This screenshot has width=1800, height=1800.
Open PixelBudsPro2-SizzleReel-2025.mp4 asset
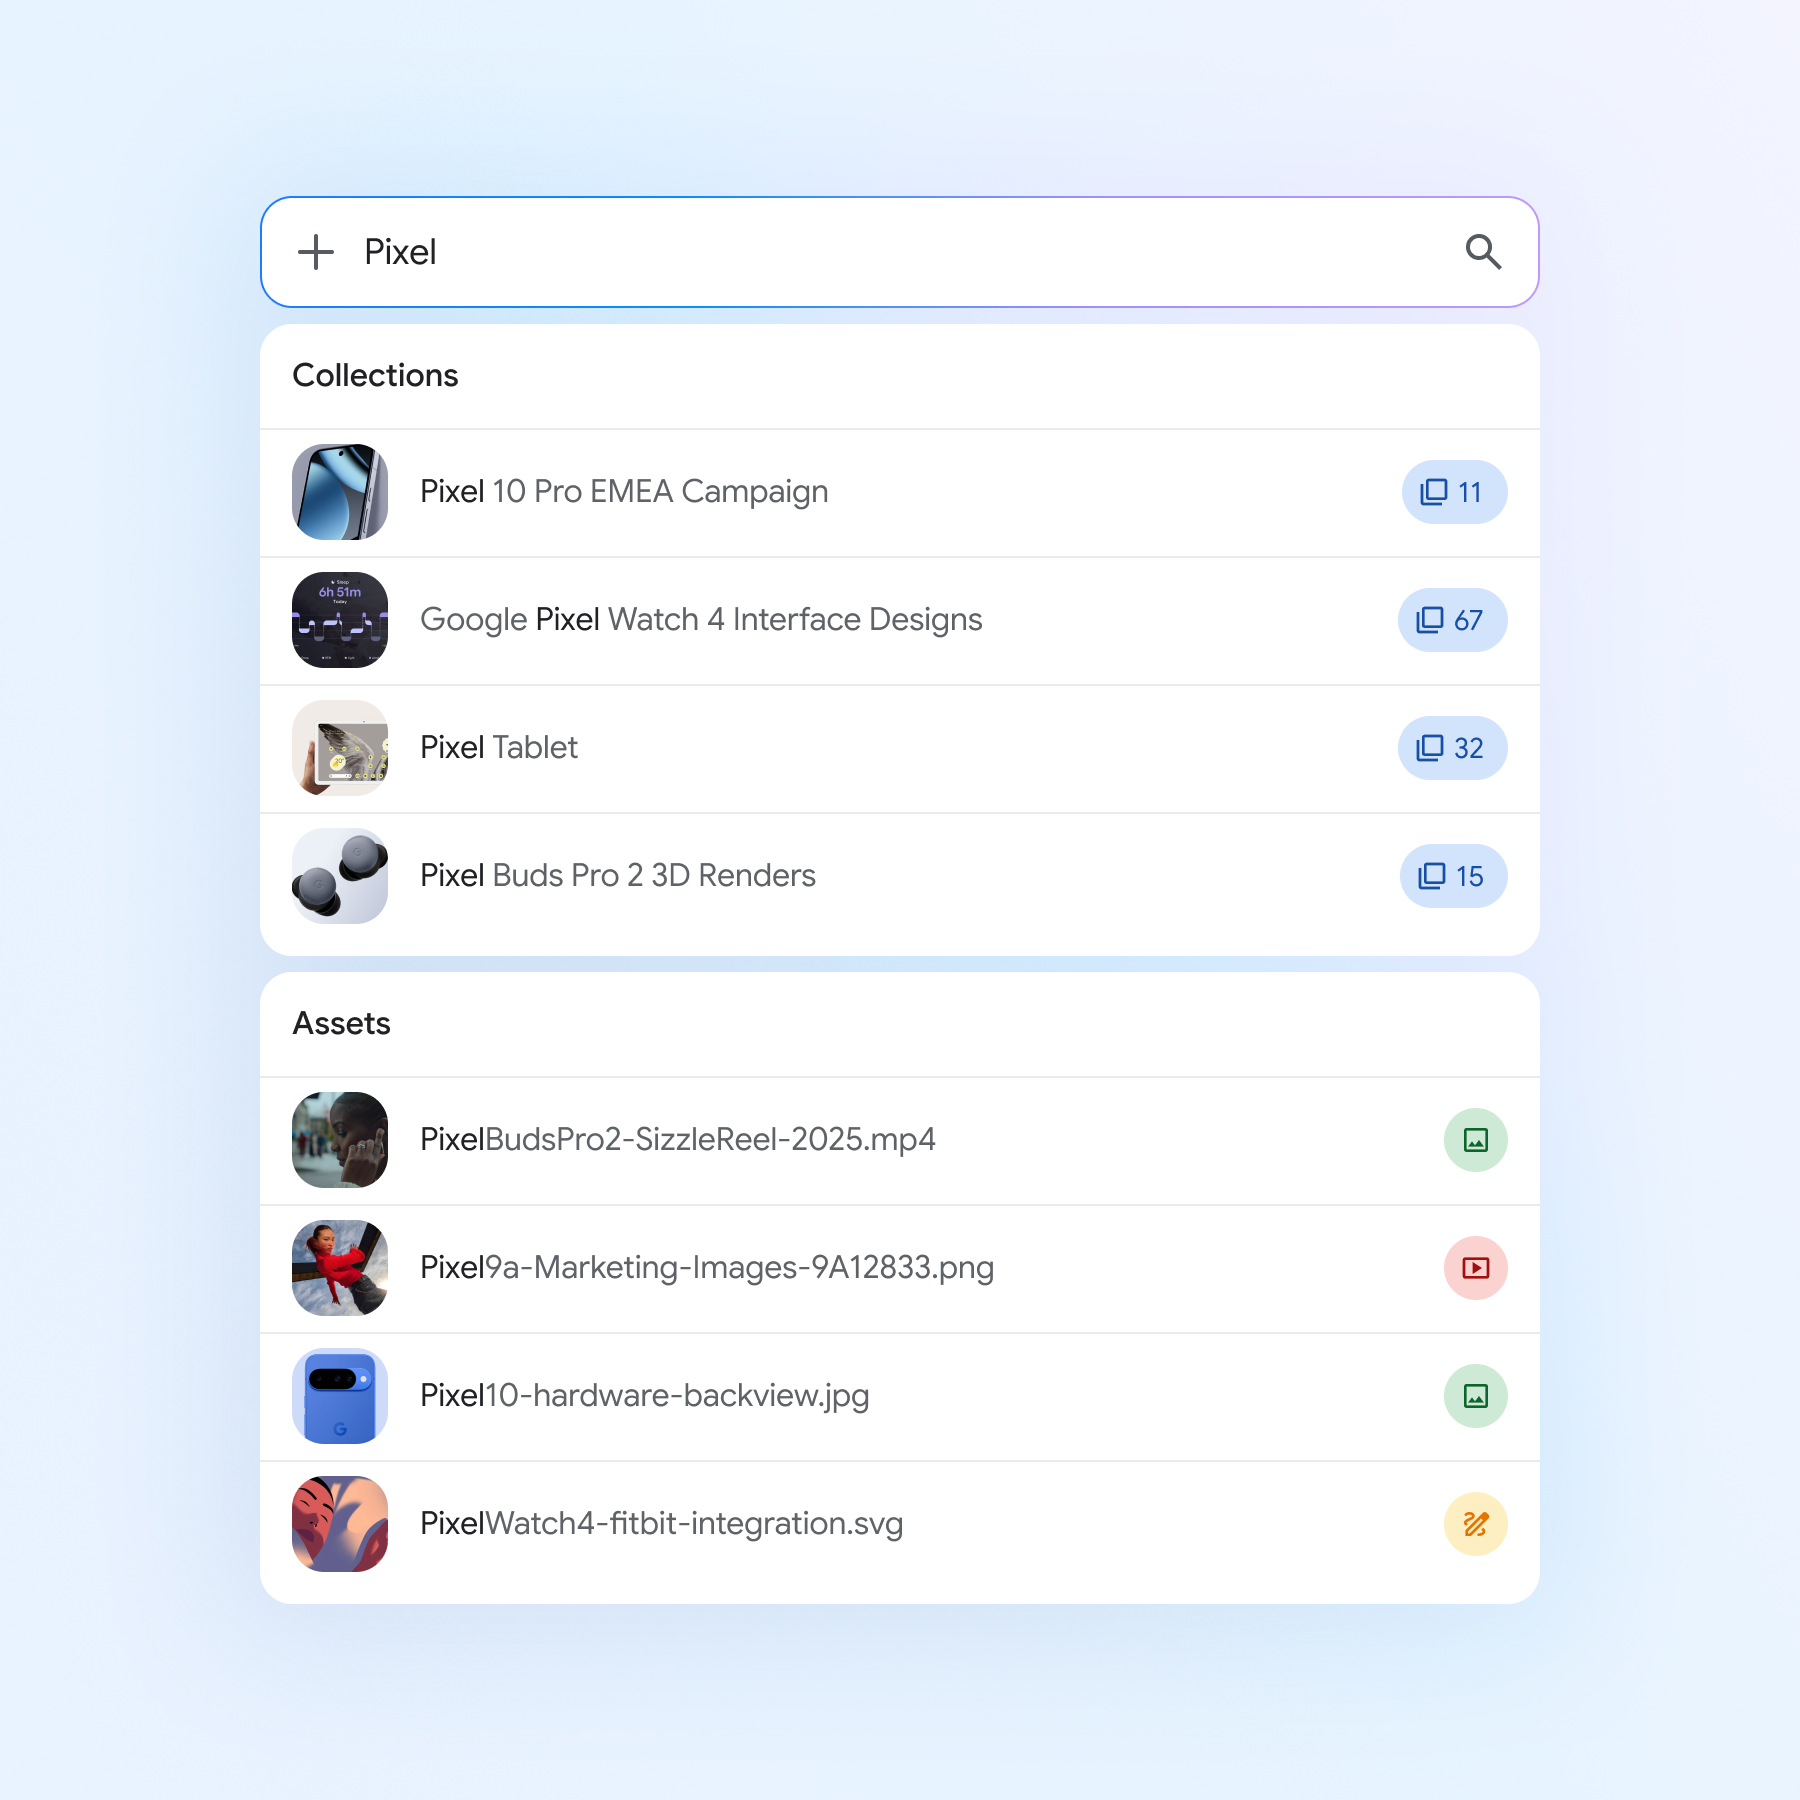[900, 1141]
